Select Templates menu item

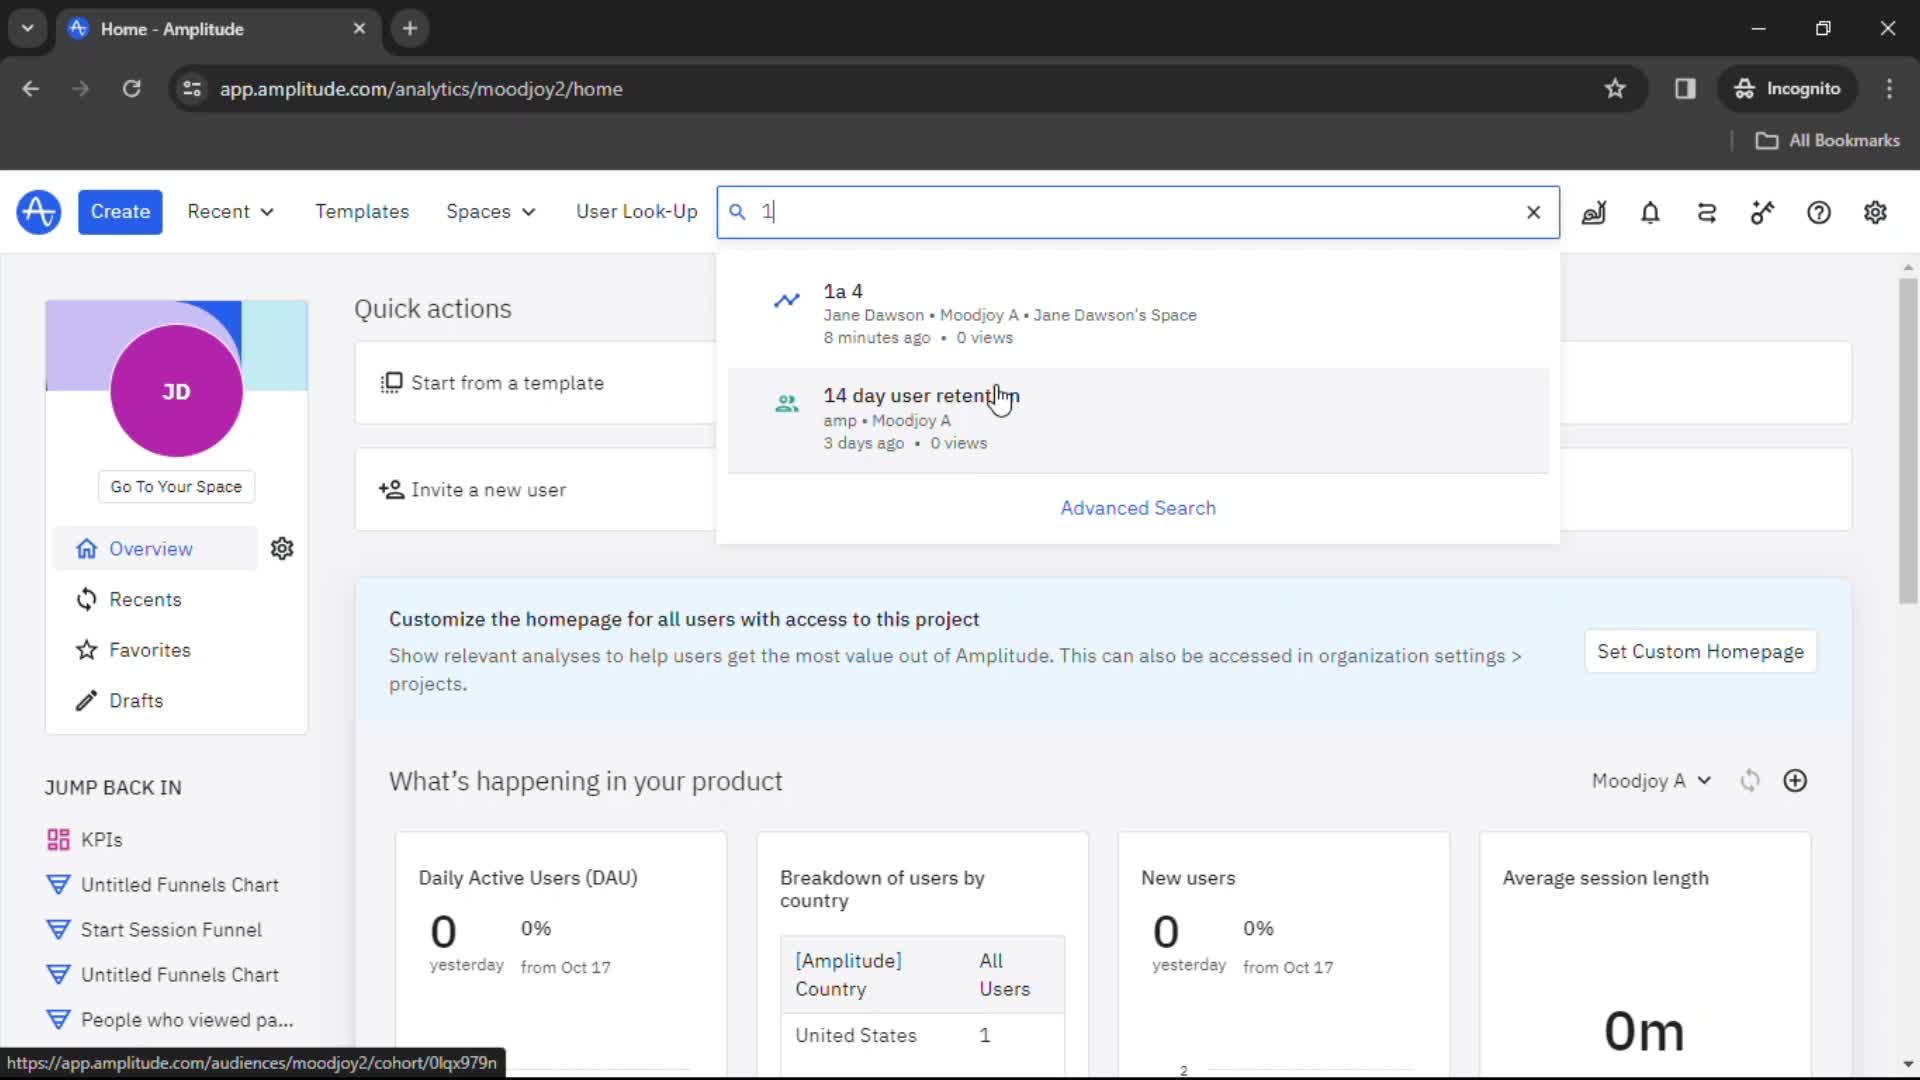(x=361, y=211)
